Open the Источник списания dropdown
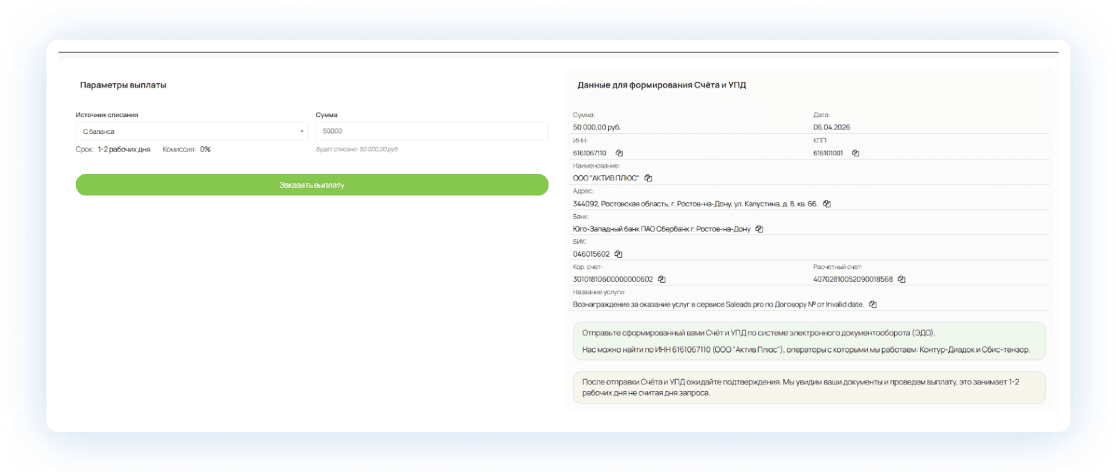The image size is (1116, 472). pos(192,131)
